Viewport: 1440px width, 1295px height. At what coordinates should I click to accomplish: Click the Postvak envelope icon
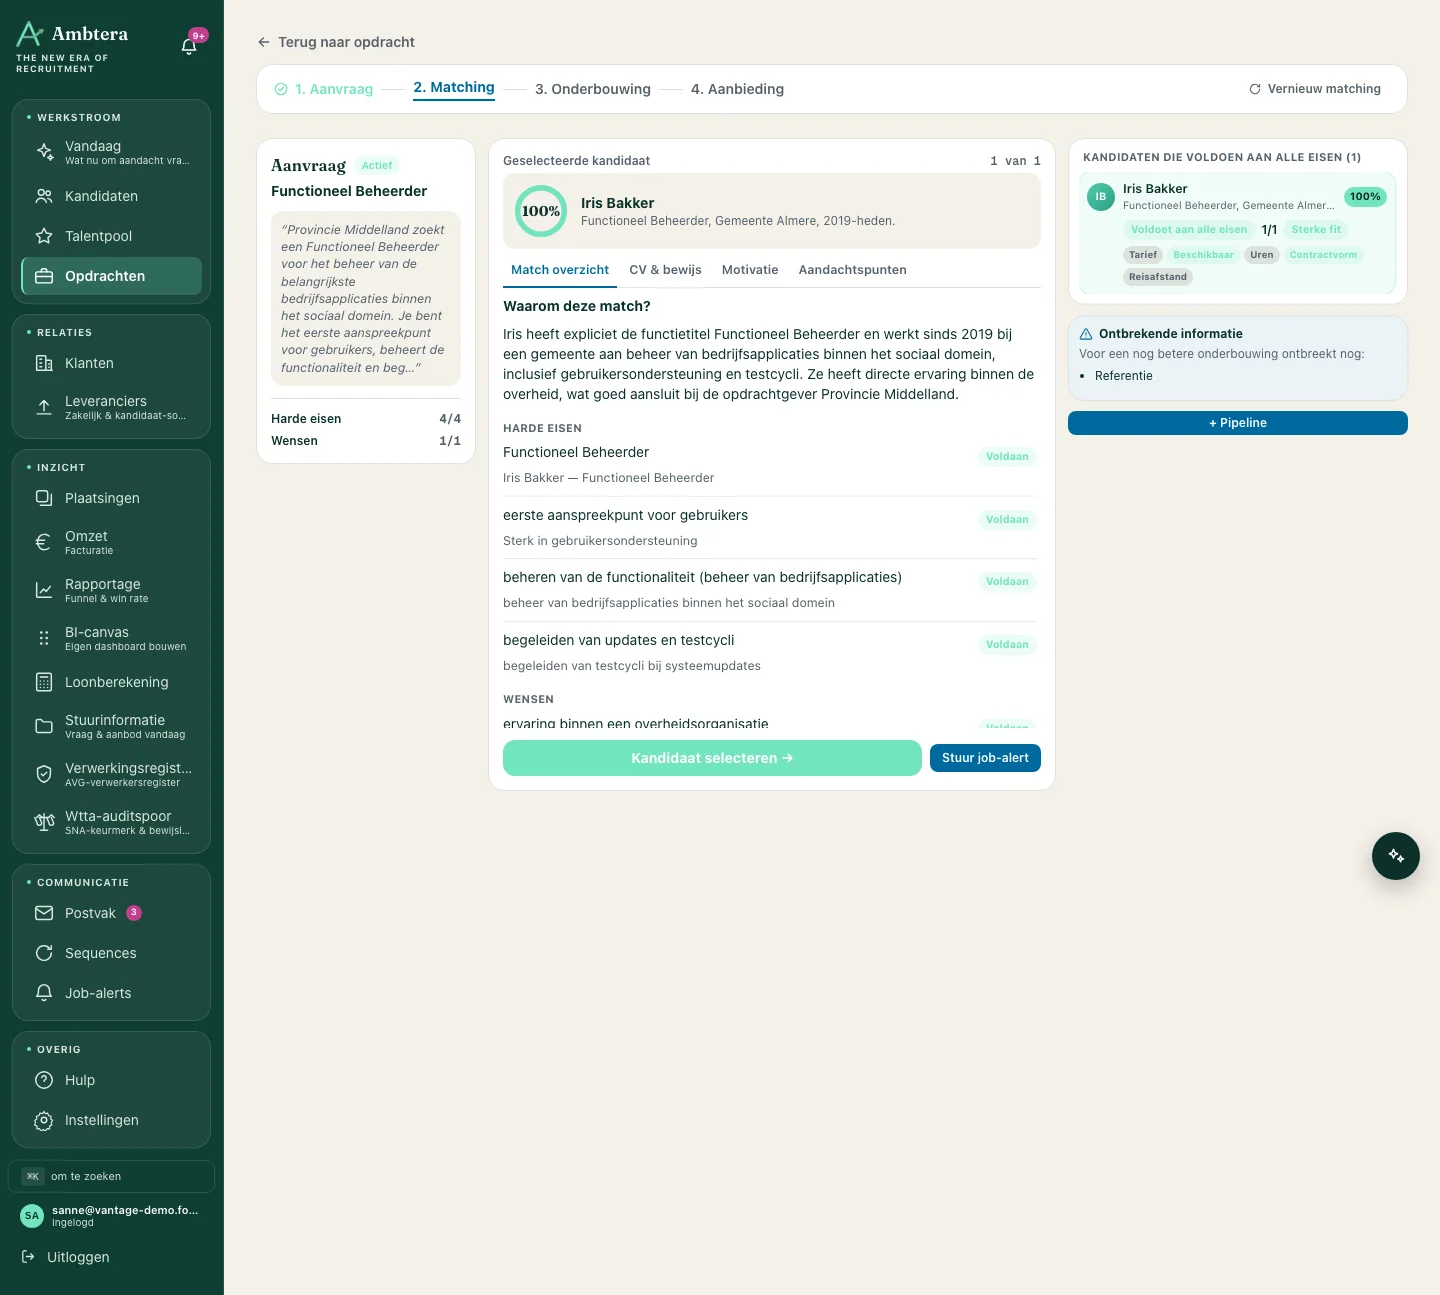tap(44, 913)
